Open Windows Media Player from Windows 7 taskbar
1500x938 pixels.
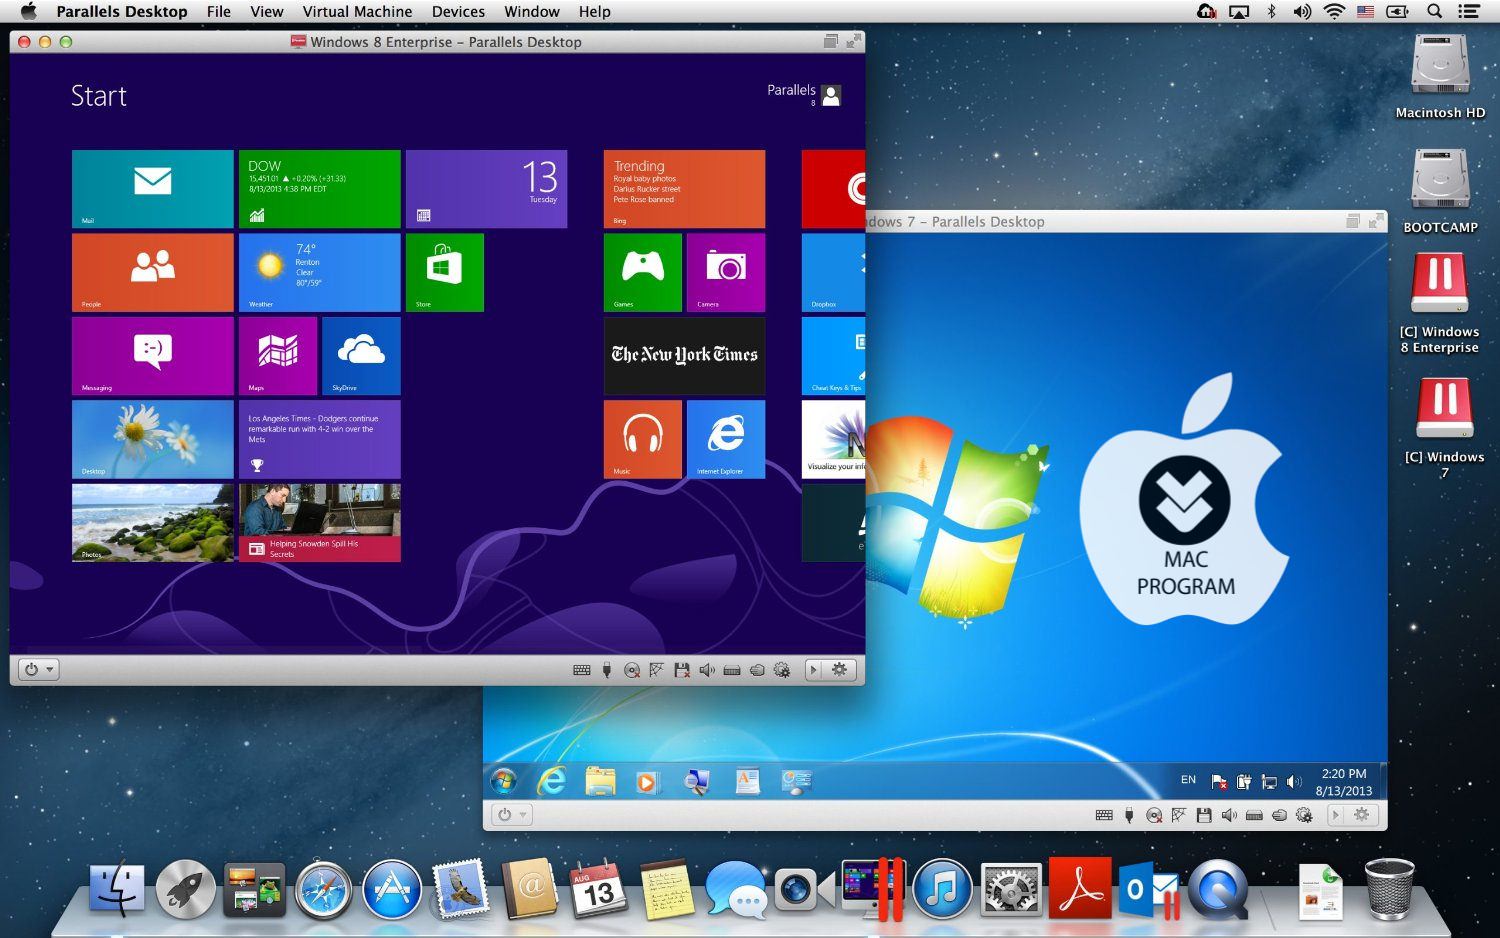(647, 782)
